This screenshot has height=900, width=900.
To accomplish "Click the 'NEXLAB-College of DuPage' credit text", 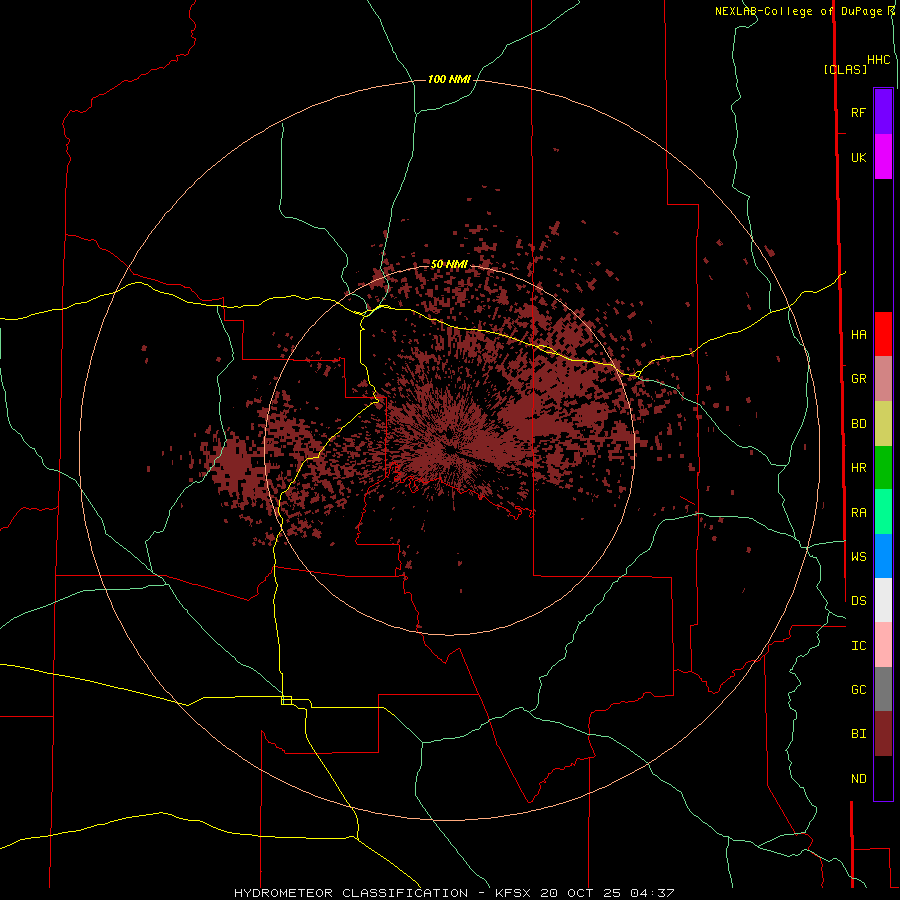I will [798, 11].
